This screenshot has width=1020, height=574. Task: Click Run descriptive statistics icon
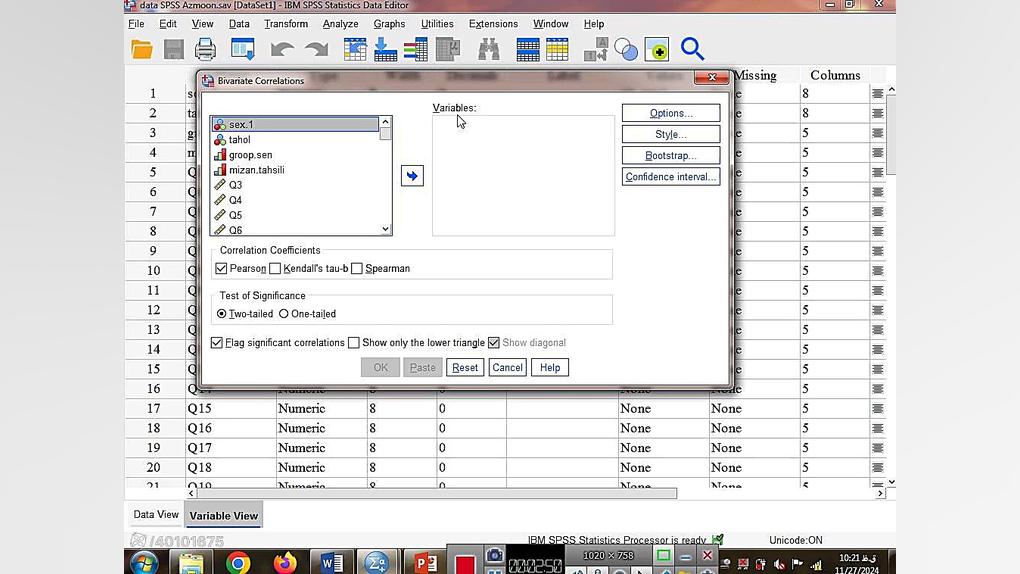pos(448,49)
